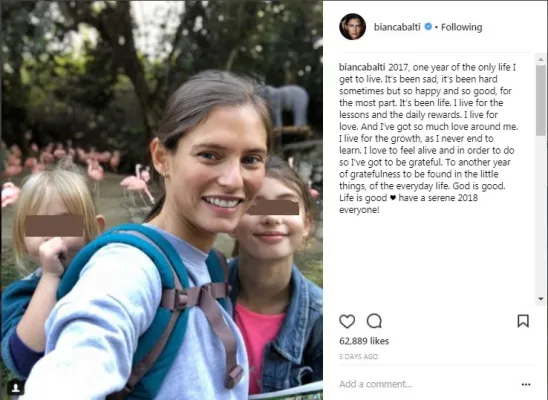This screenshot has height=400, width=548.
Task: Open more options three-dot menu
Action: [526, 384]
